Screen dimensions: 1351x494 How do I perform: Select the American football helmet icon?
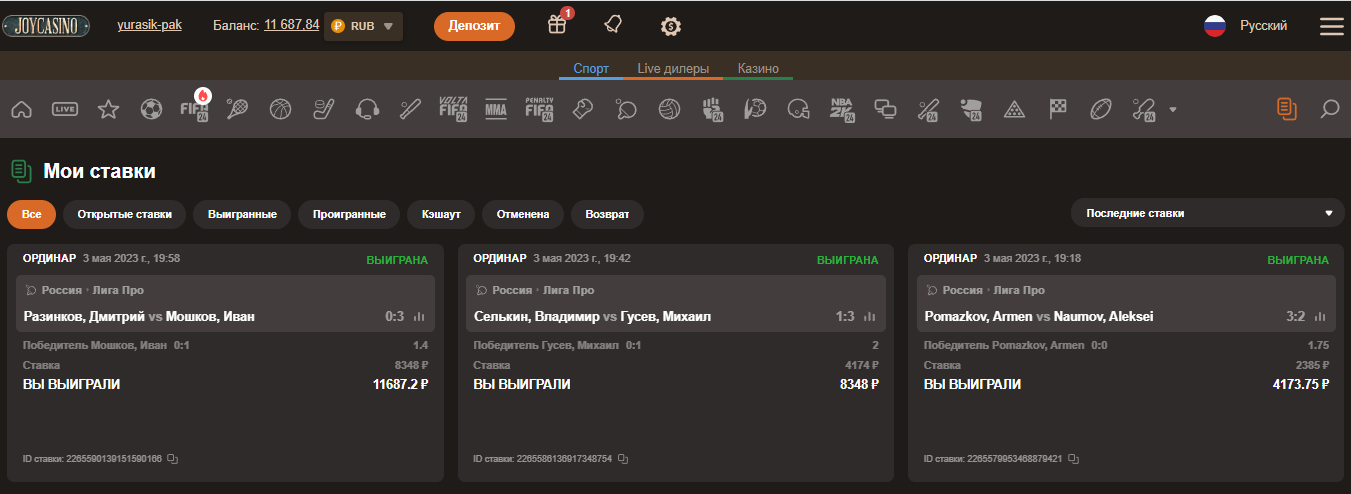coord(798,109)
